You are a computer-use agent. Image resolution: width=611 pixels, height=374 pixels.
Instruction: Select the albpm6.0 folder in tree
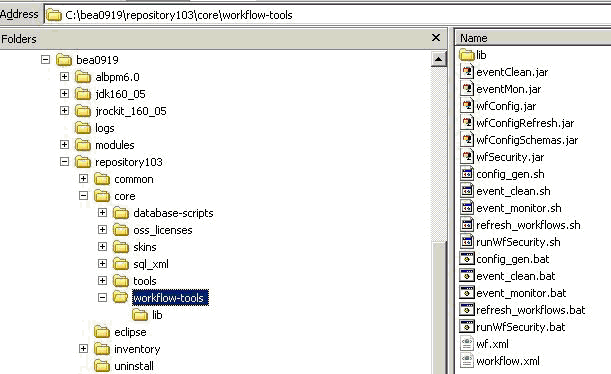108,77
